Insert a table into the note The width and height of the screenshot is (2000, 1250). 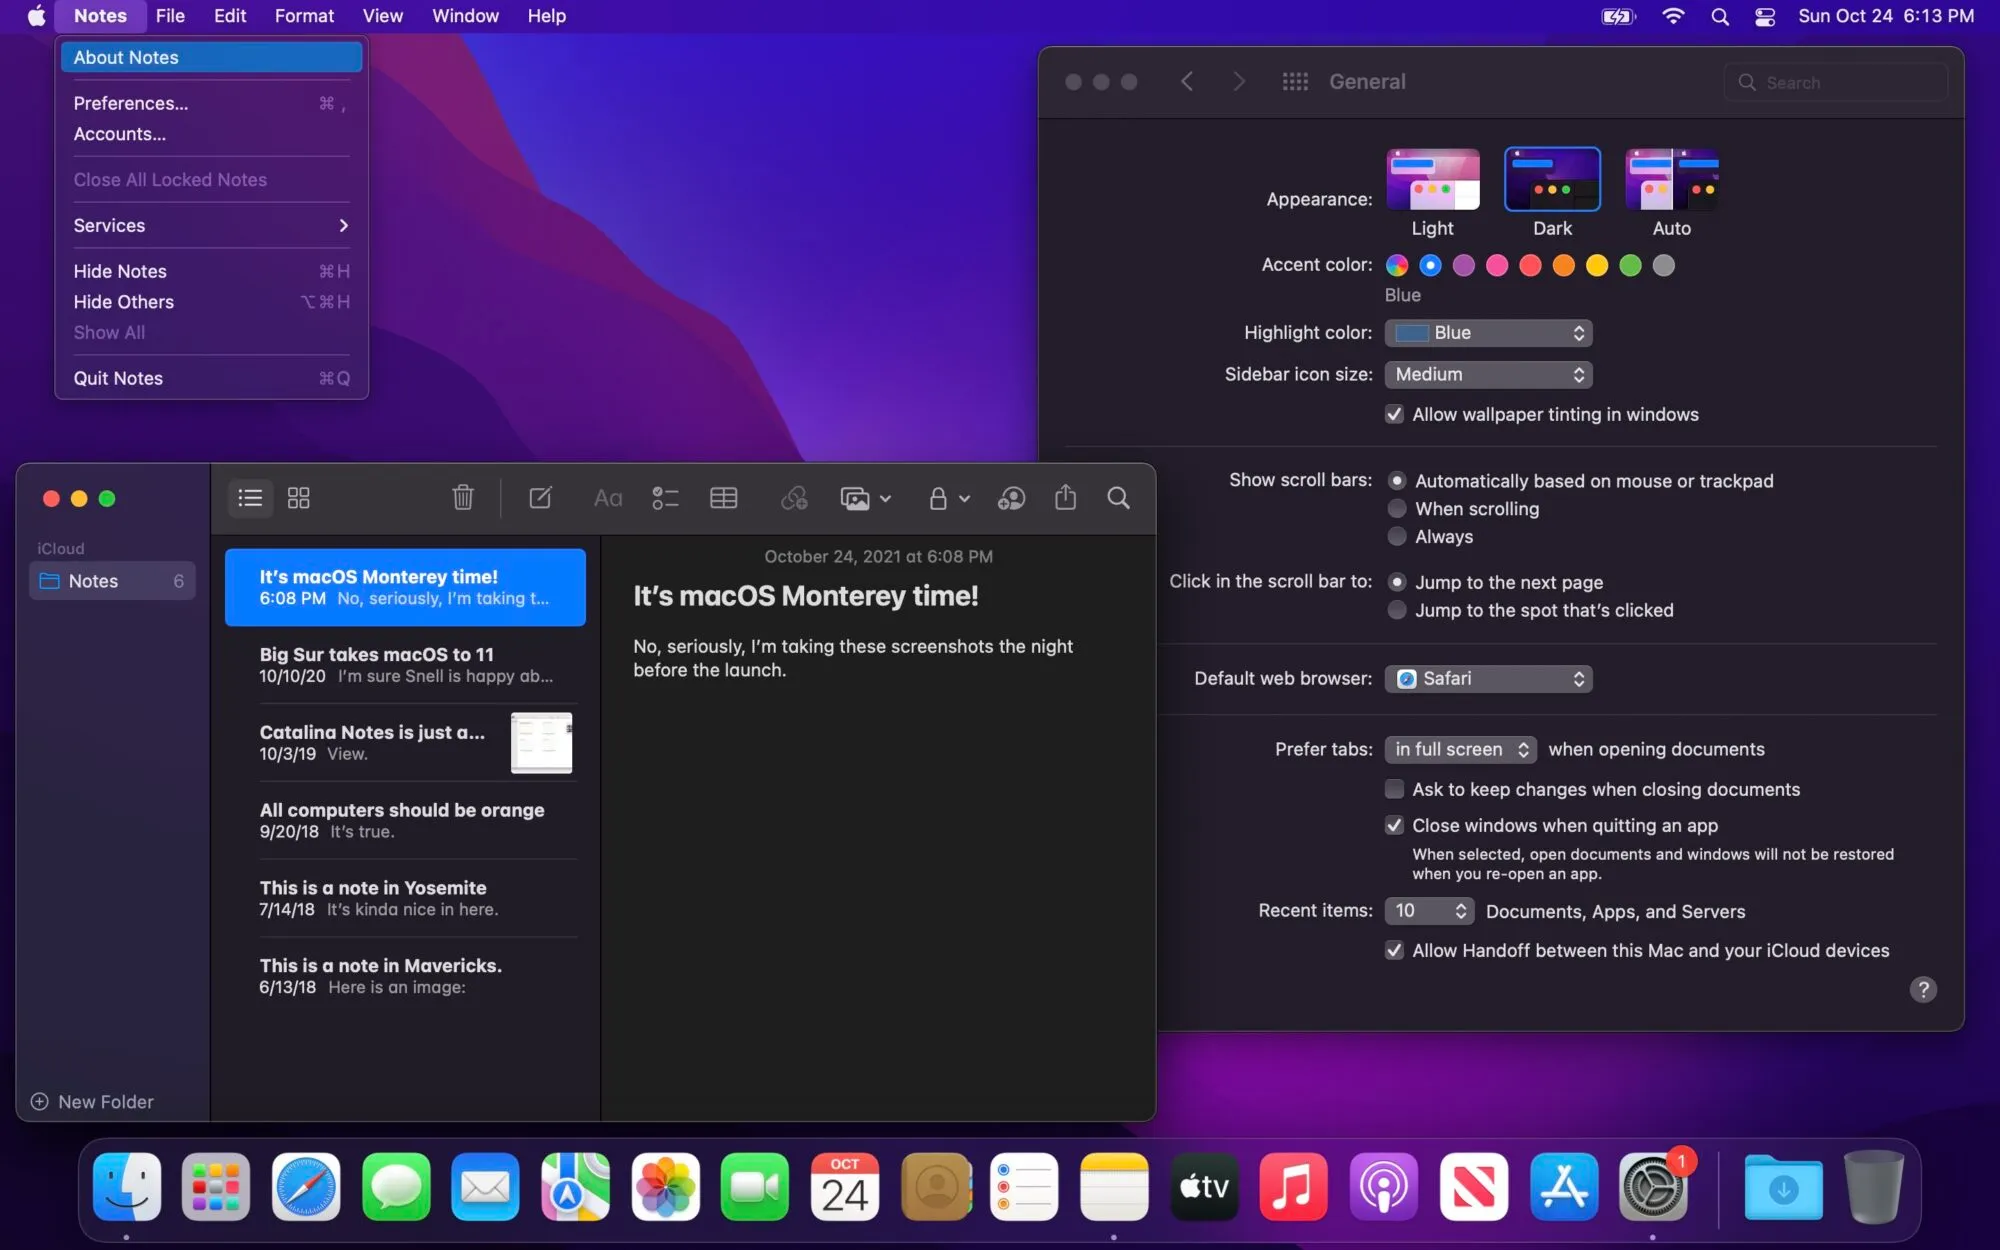724,497
